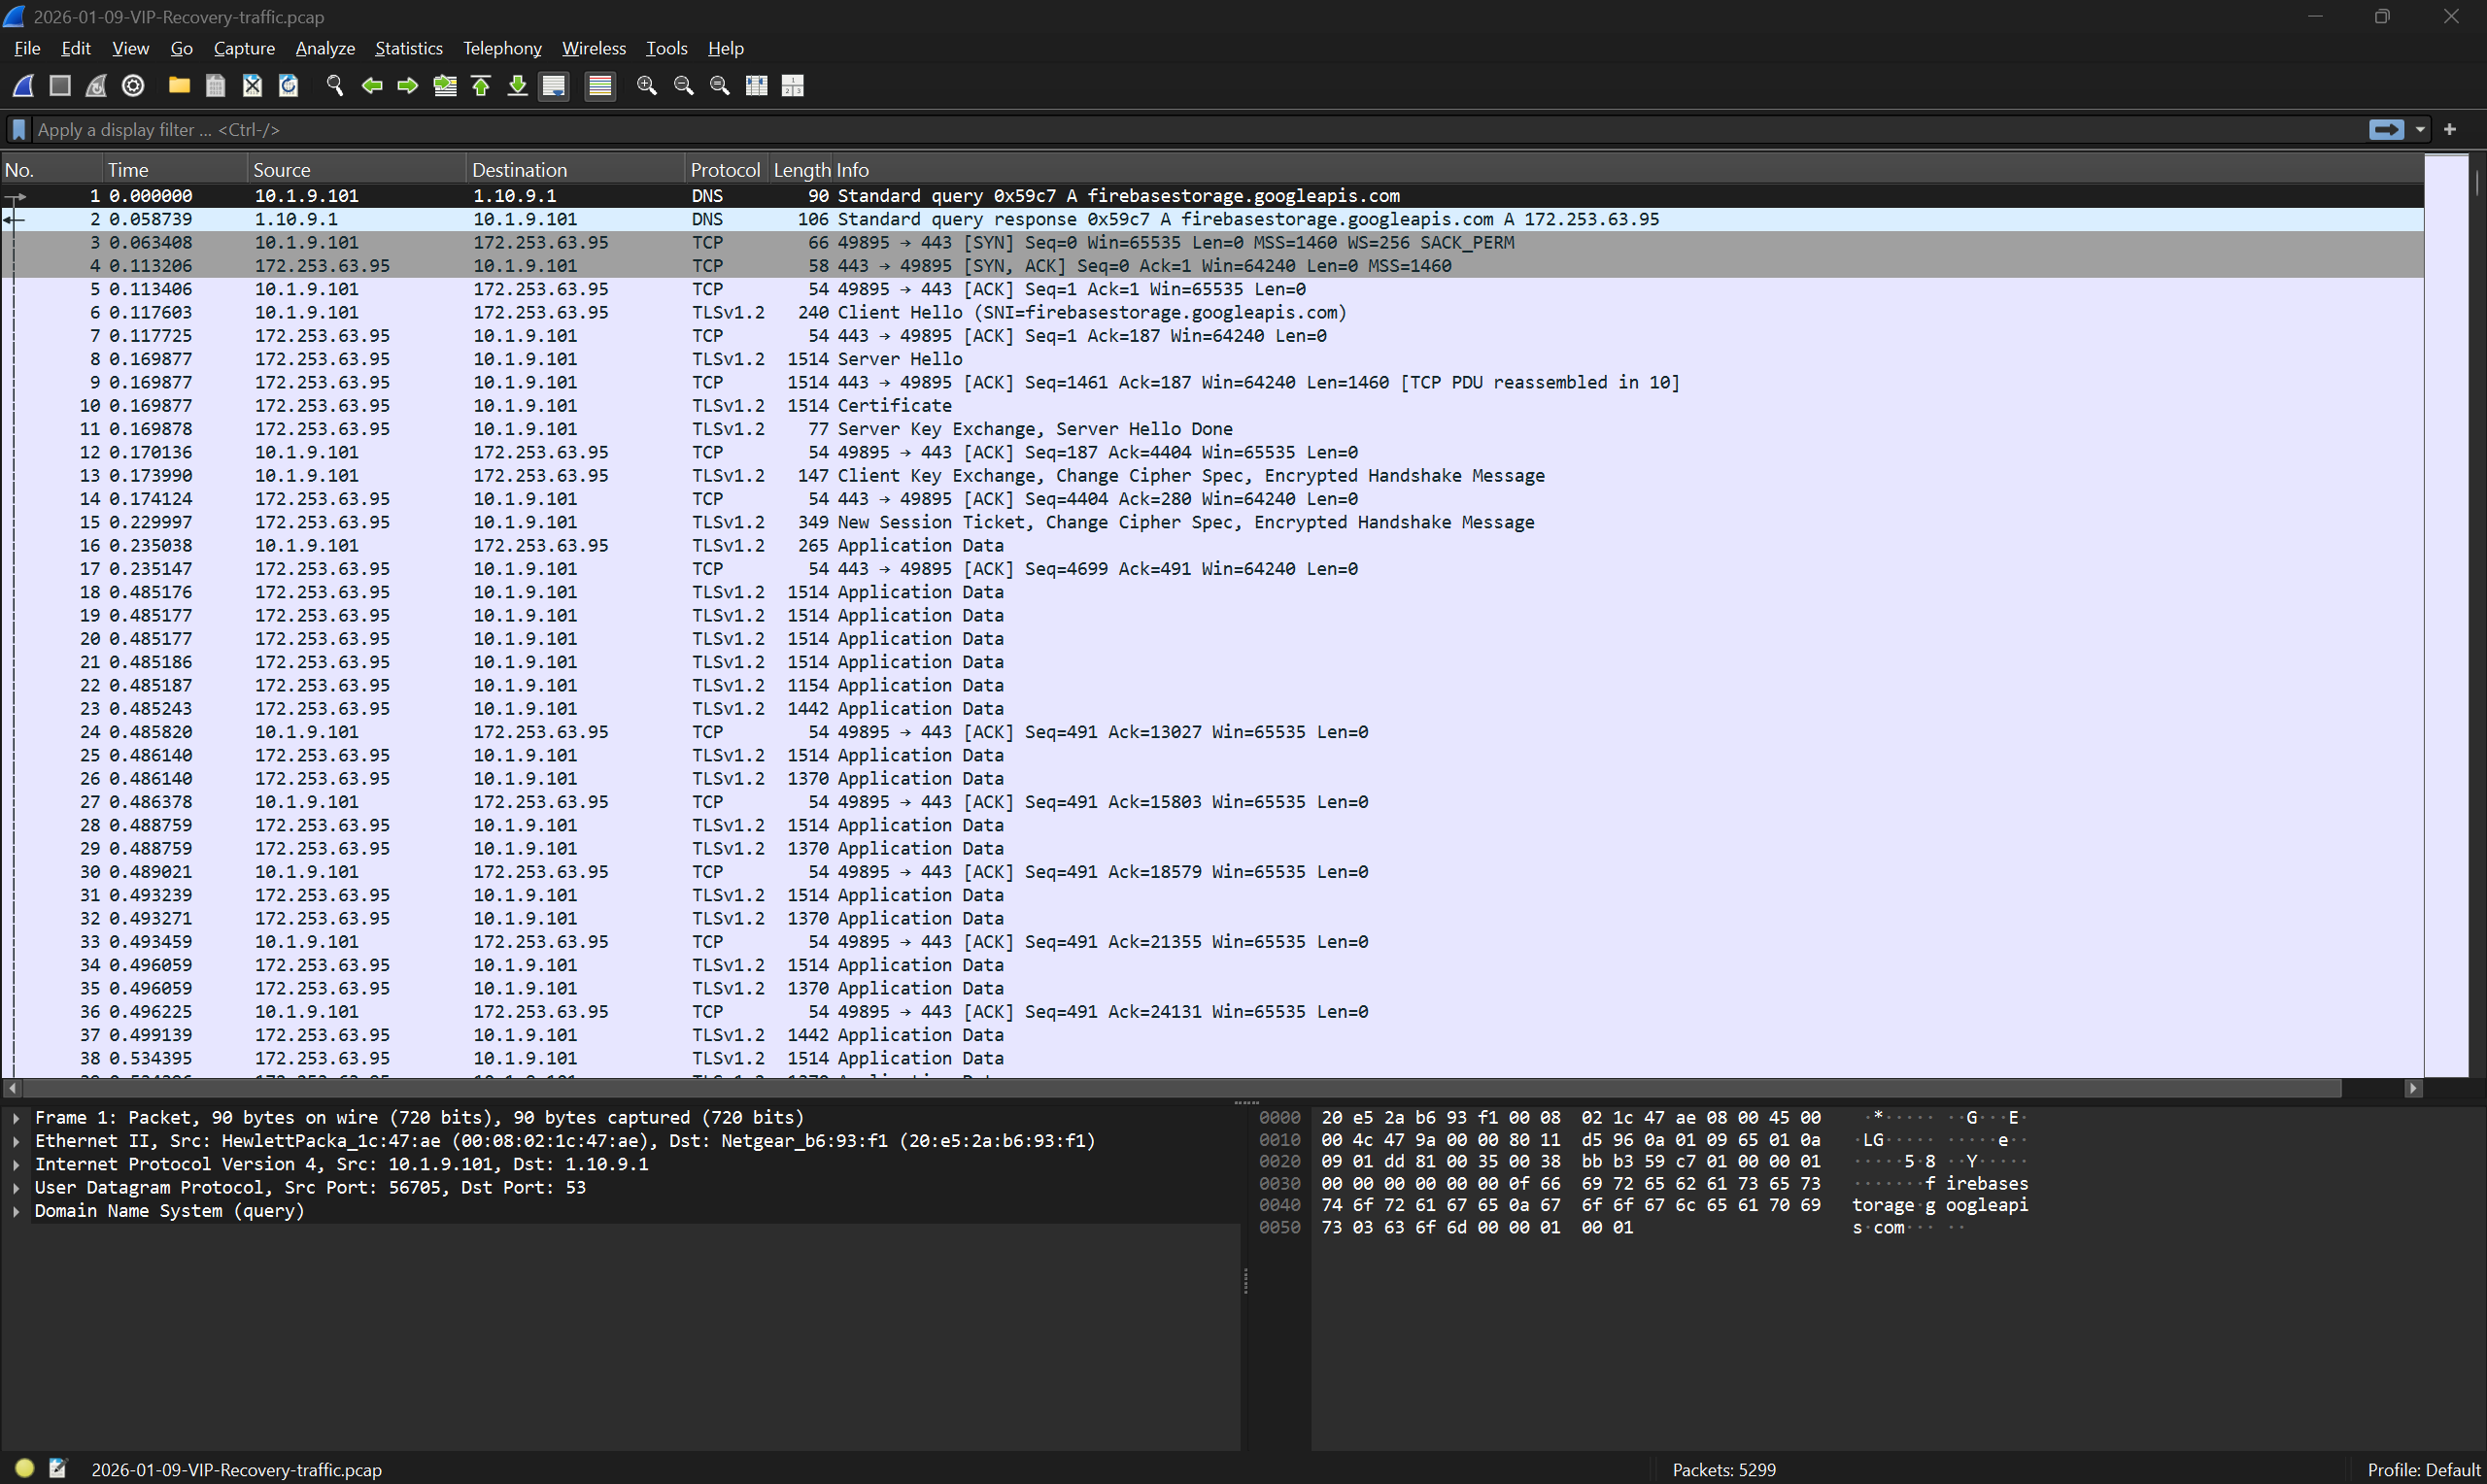Open the Wireless menu
Viewport: 2487px width, 1484px height.
pyautogui.click(x=593, y=48)
